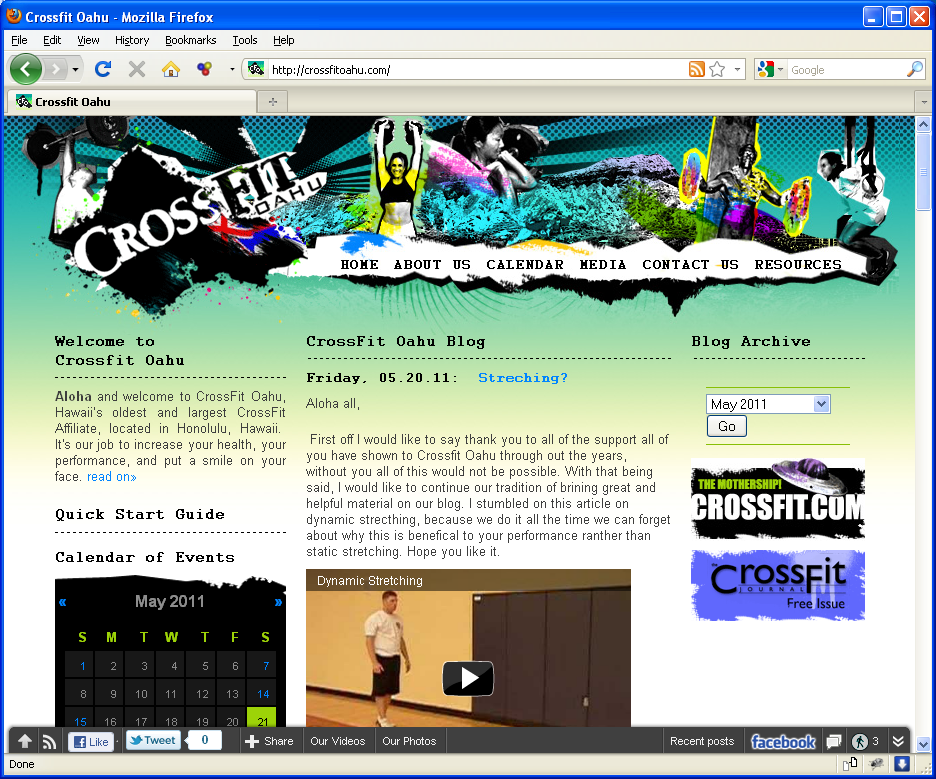Click the search magnifier icon in search box
The image size is (936, 779).
[x=914, y=69]
